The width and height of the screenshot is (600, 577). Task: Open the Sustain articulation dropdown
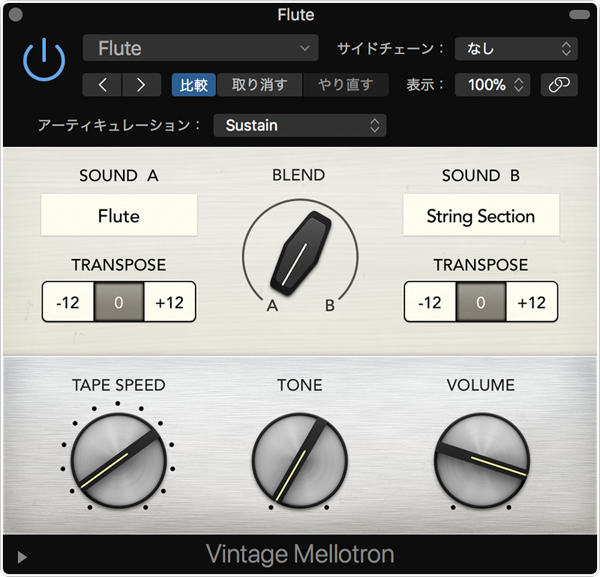click(x=300, y=125)
